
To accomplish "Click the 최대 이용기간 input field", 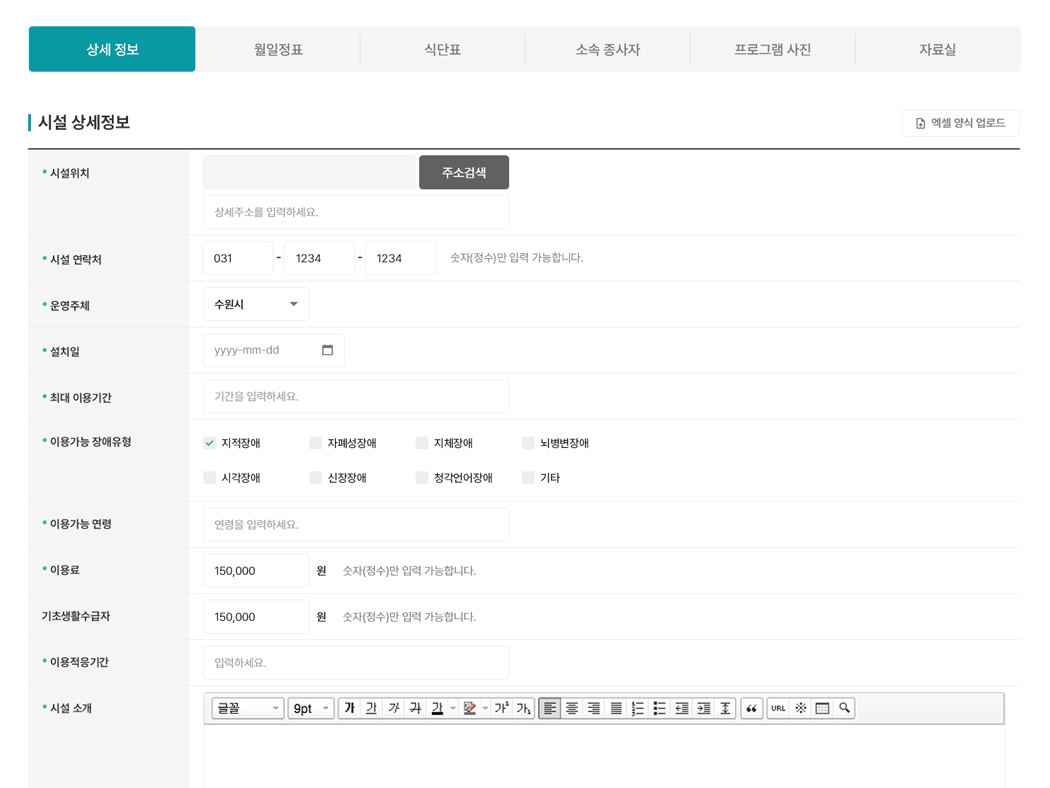I will click(x=356, y=396).
